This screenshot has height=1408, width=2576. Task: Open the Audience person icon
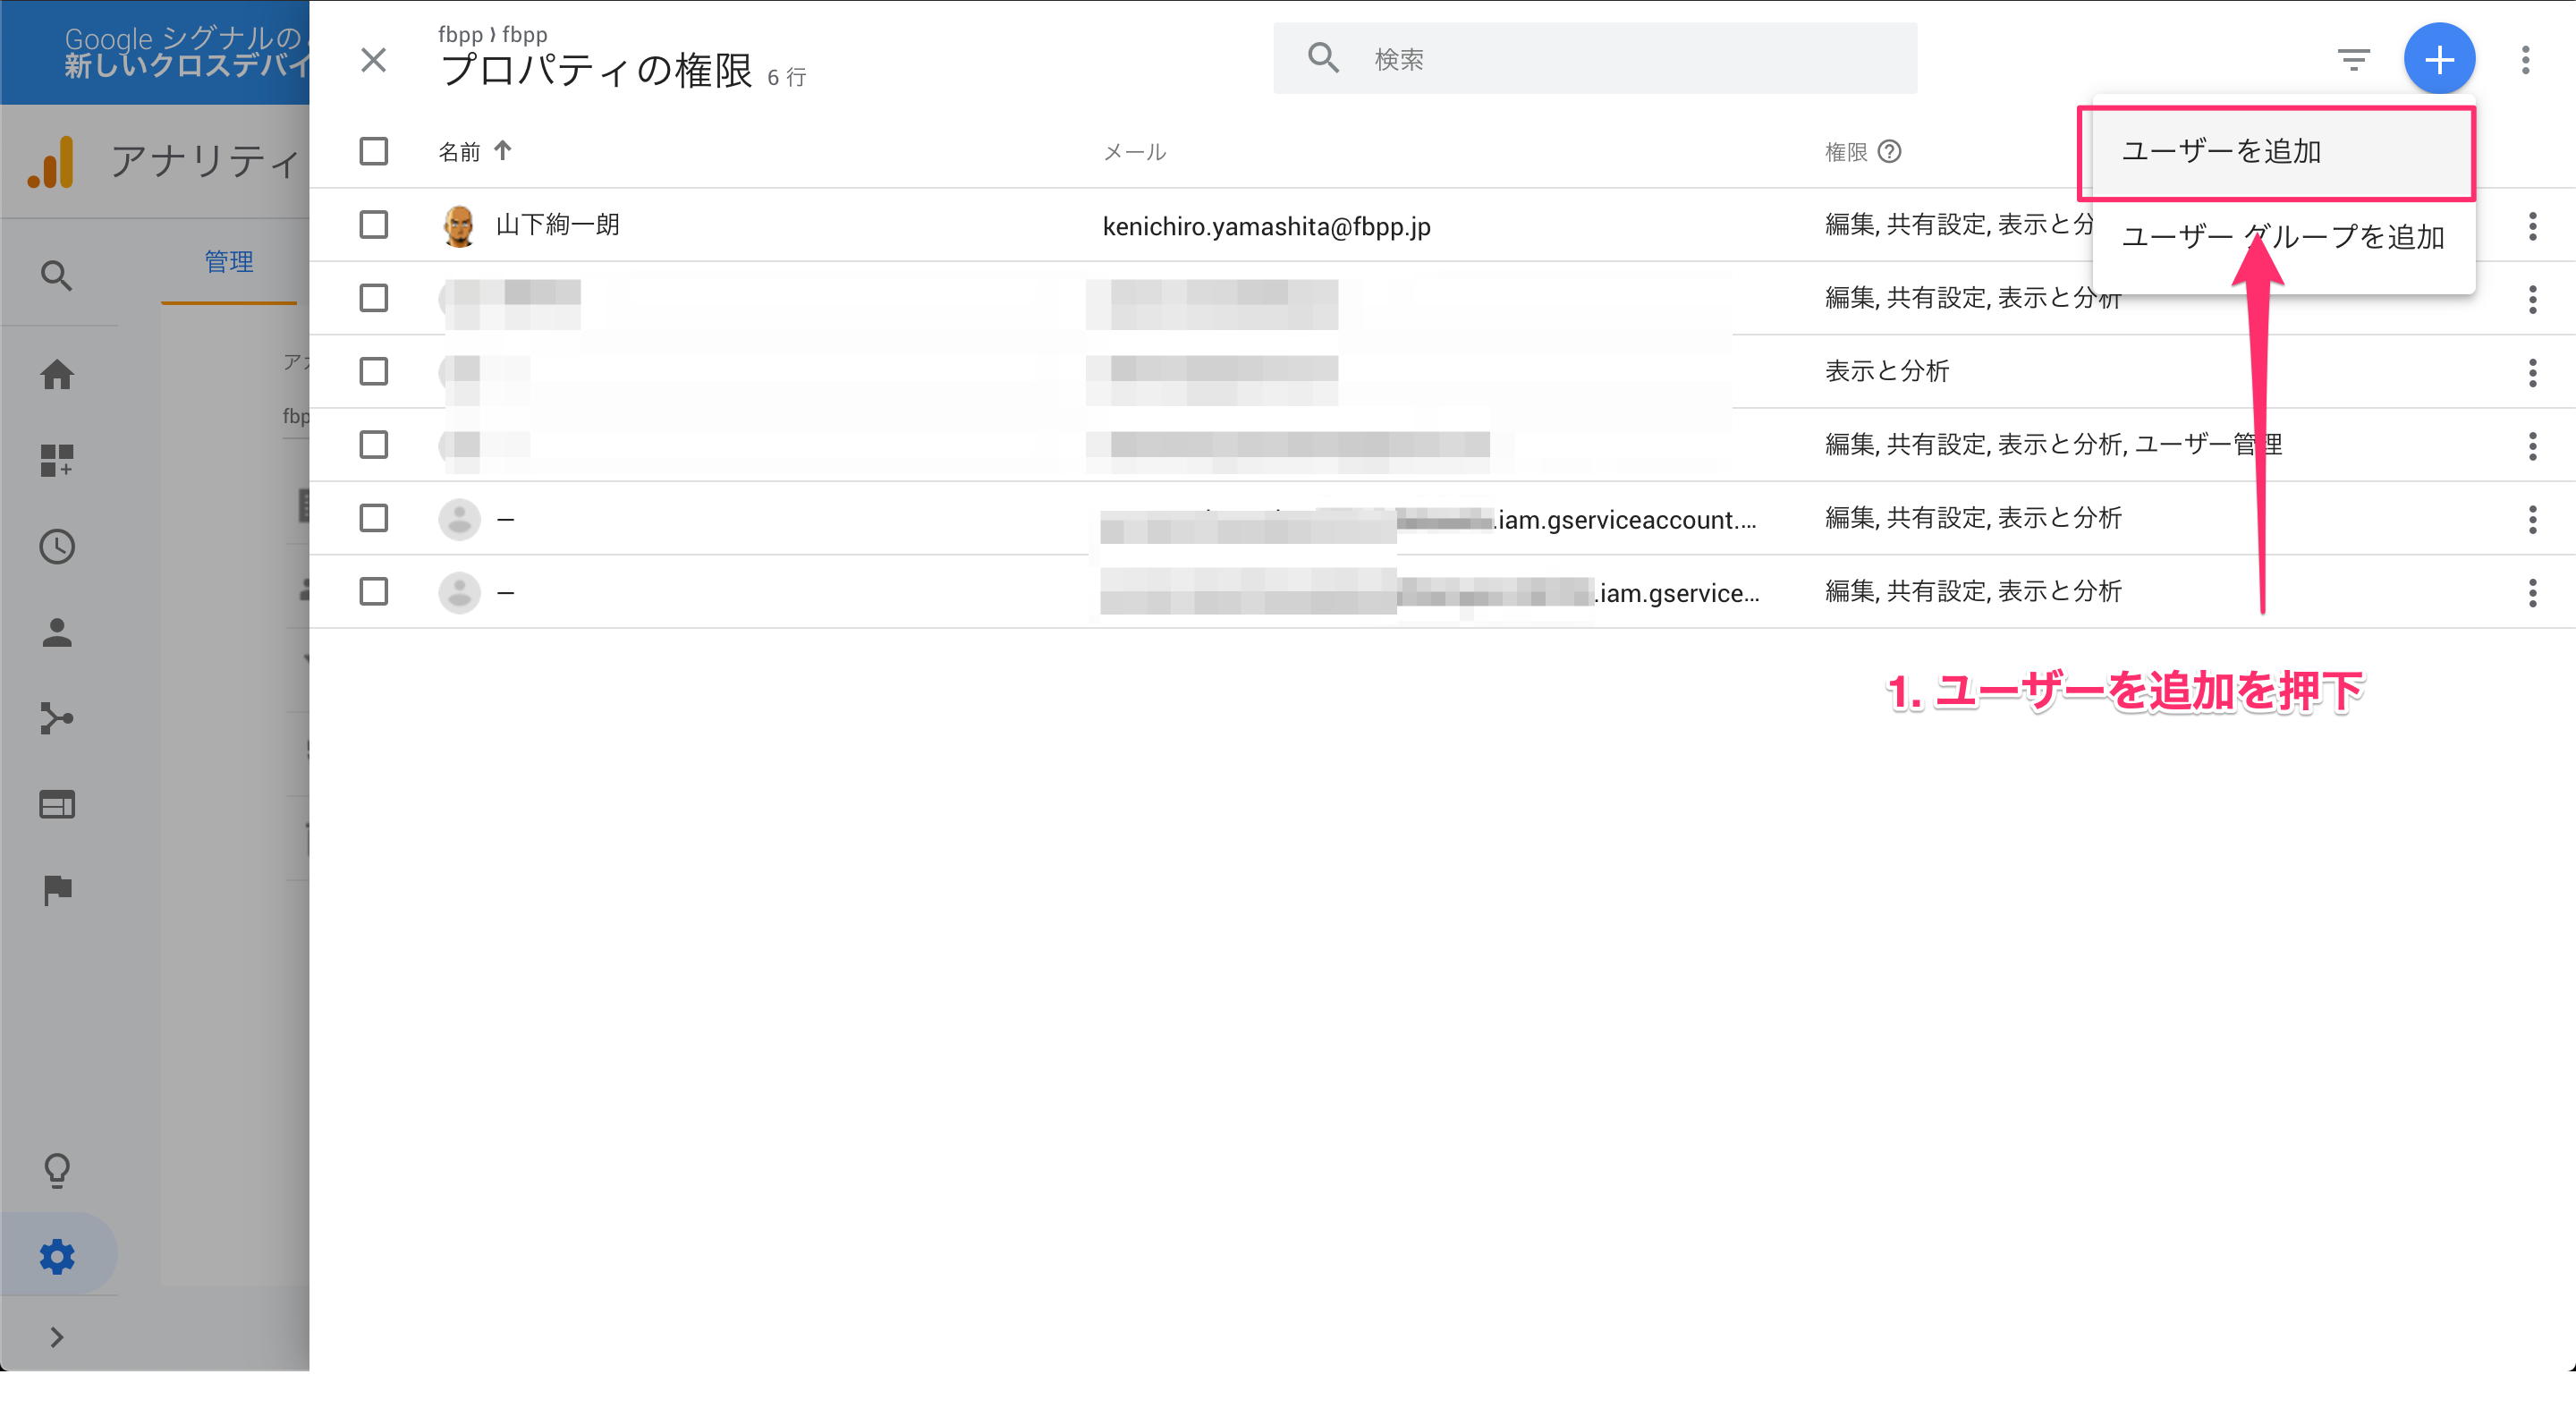coord(57,632)
